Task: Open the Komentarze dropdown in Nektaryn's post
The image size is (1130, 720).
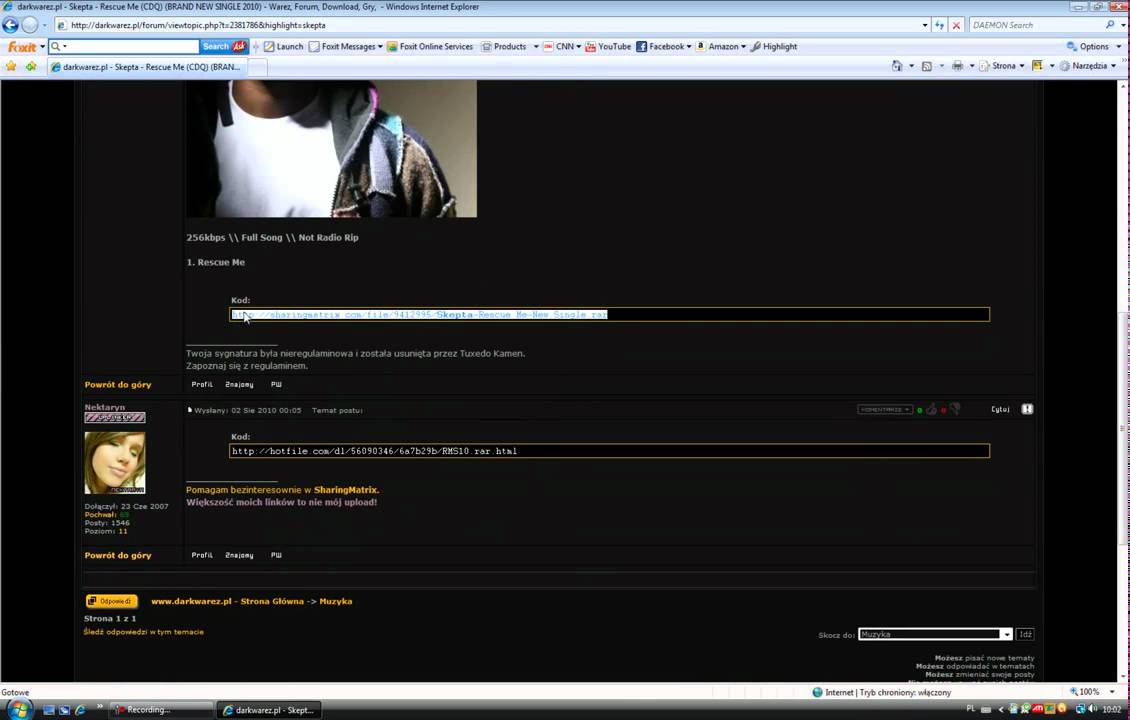Action: coord(885,409)
